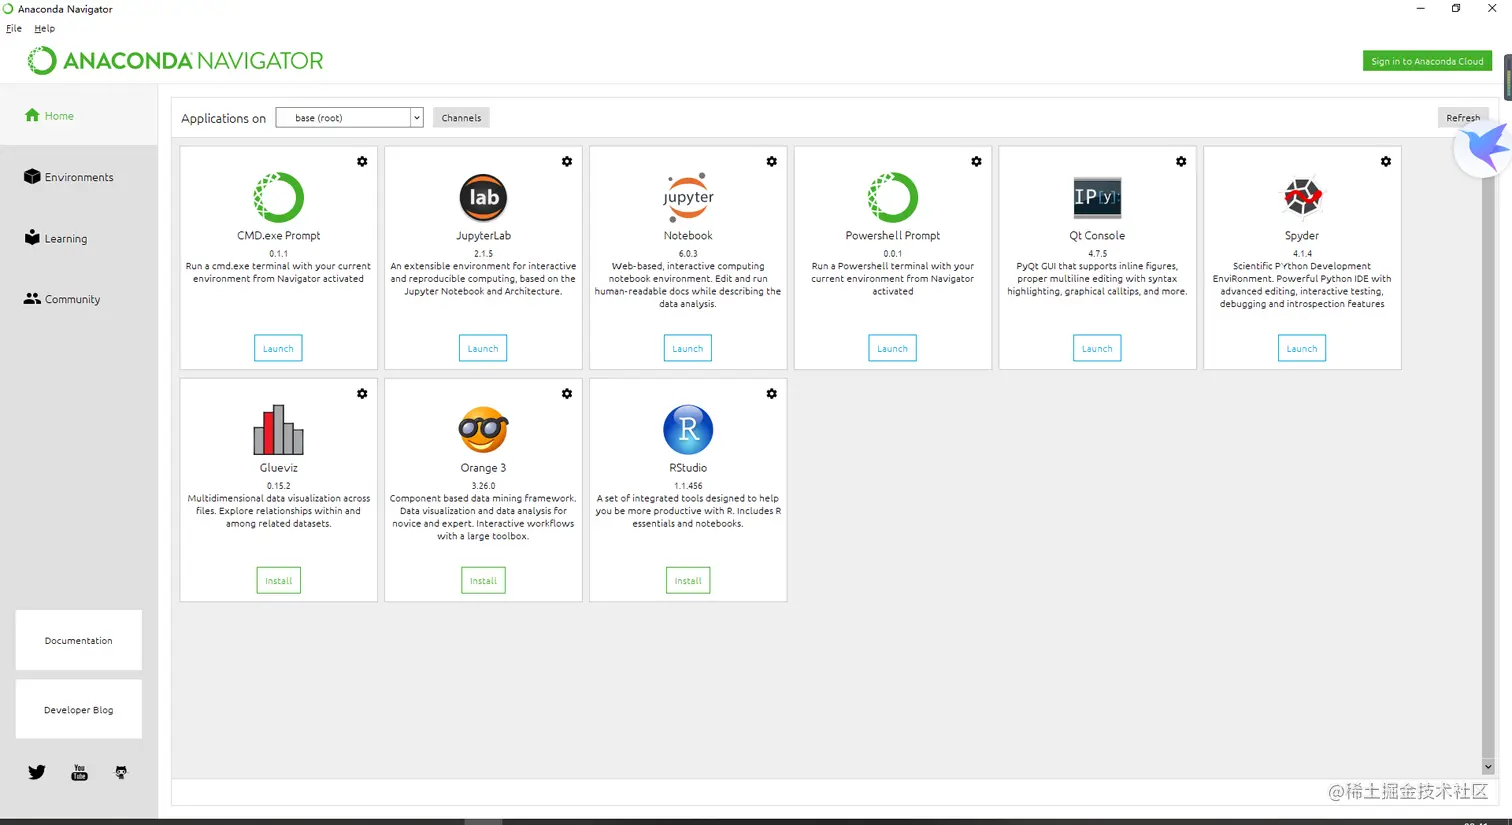Image resolution: width=1512 pixels, height=825 pixels.
Task: Refresh the applications list
Action: click(x=1463, y=118)
